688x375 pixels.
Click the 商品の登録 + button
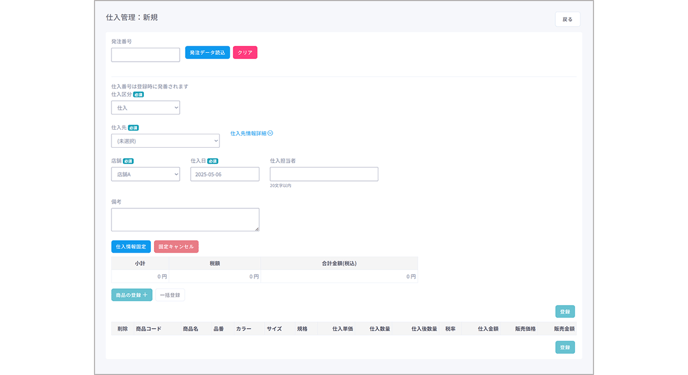tap(132, 295)
